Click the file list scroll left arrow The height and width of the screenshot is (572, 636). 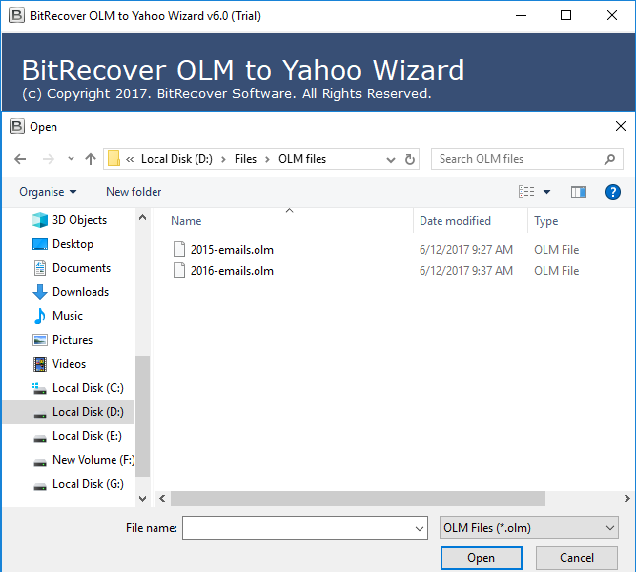pyautogui.click(x=162, y=499)
